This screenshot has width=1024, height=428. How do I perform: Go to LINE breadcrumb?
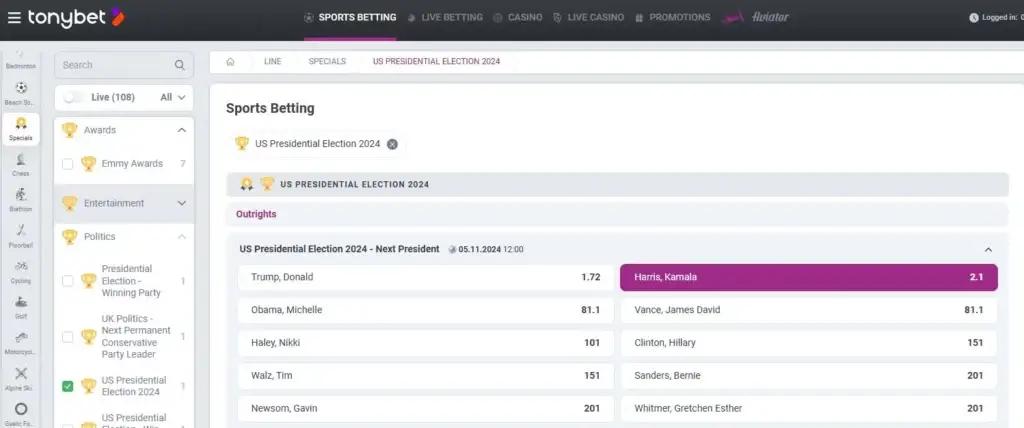pos(272,61)
